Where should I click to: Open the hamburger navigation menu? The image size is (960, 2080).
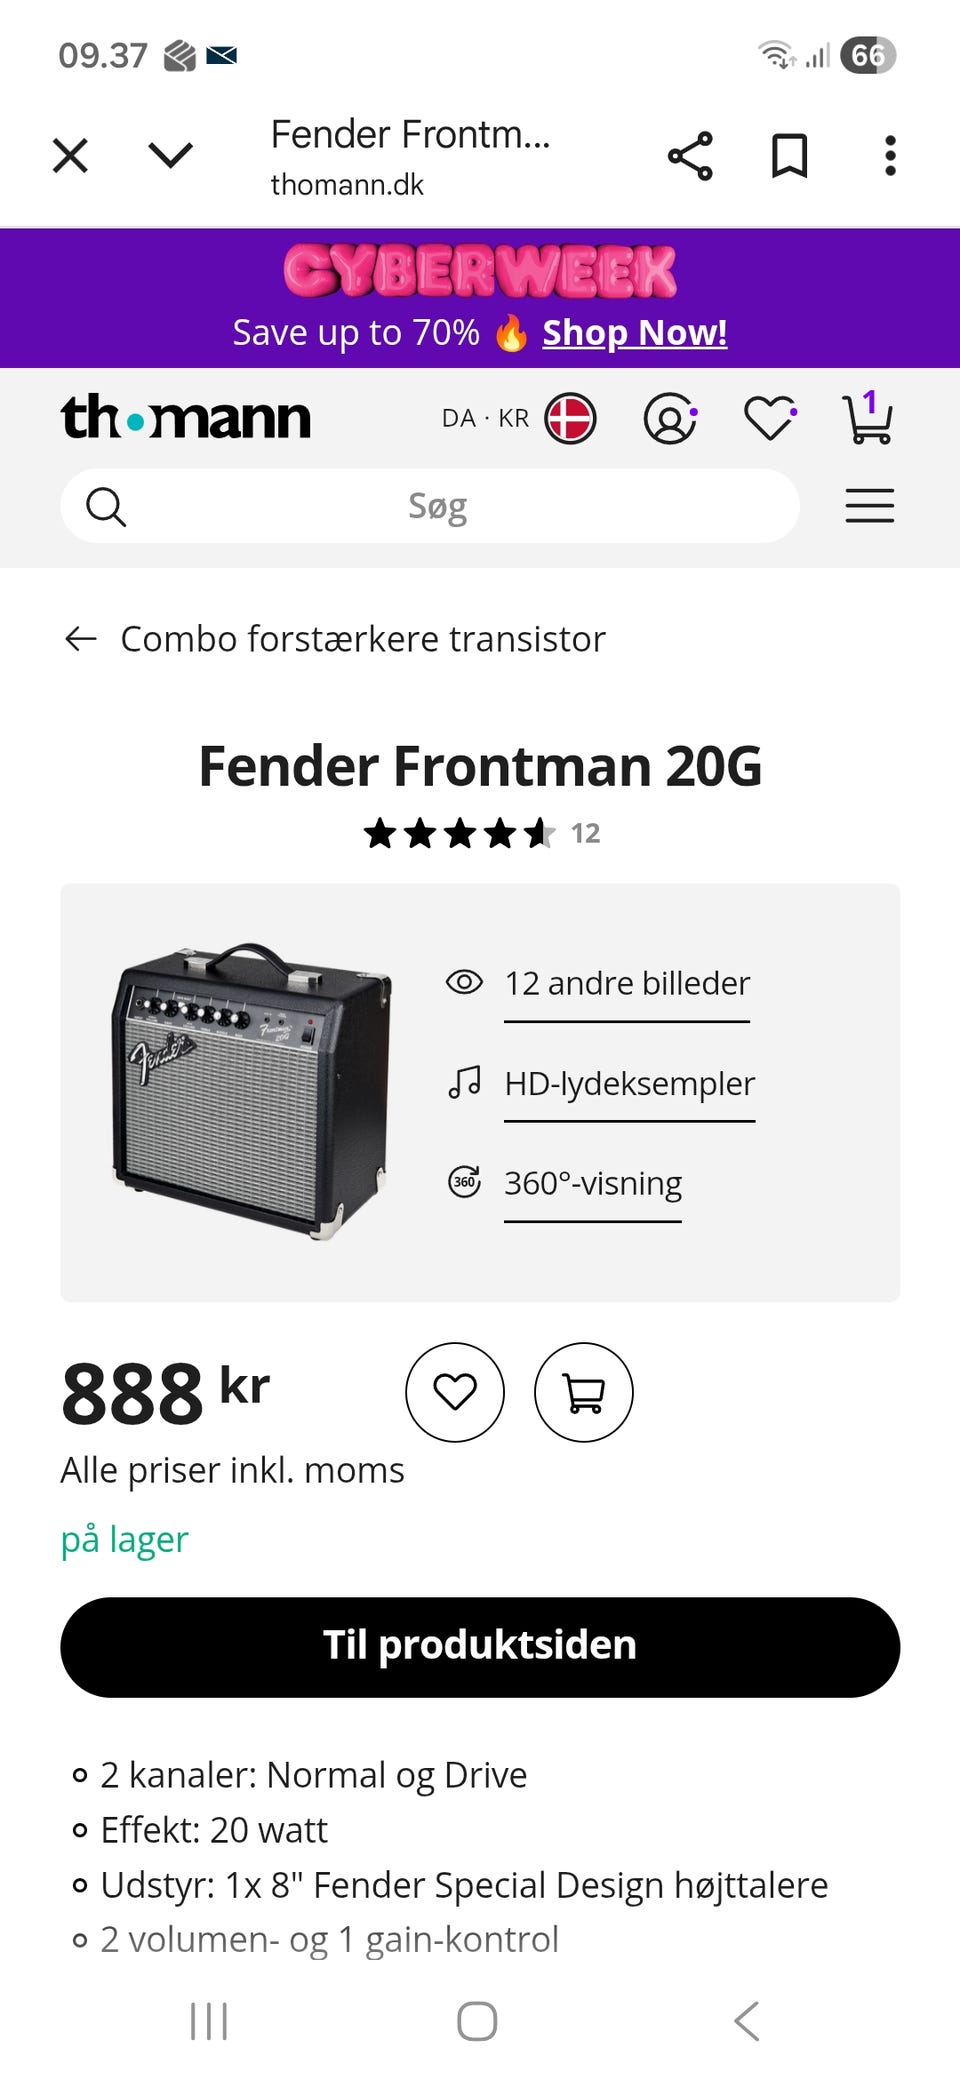point(869,506)
